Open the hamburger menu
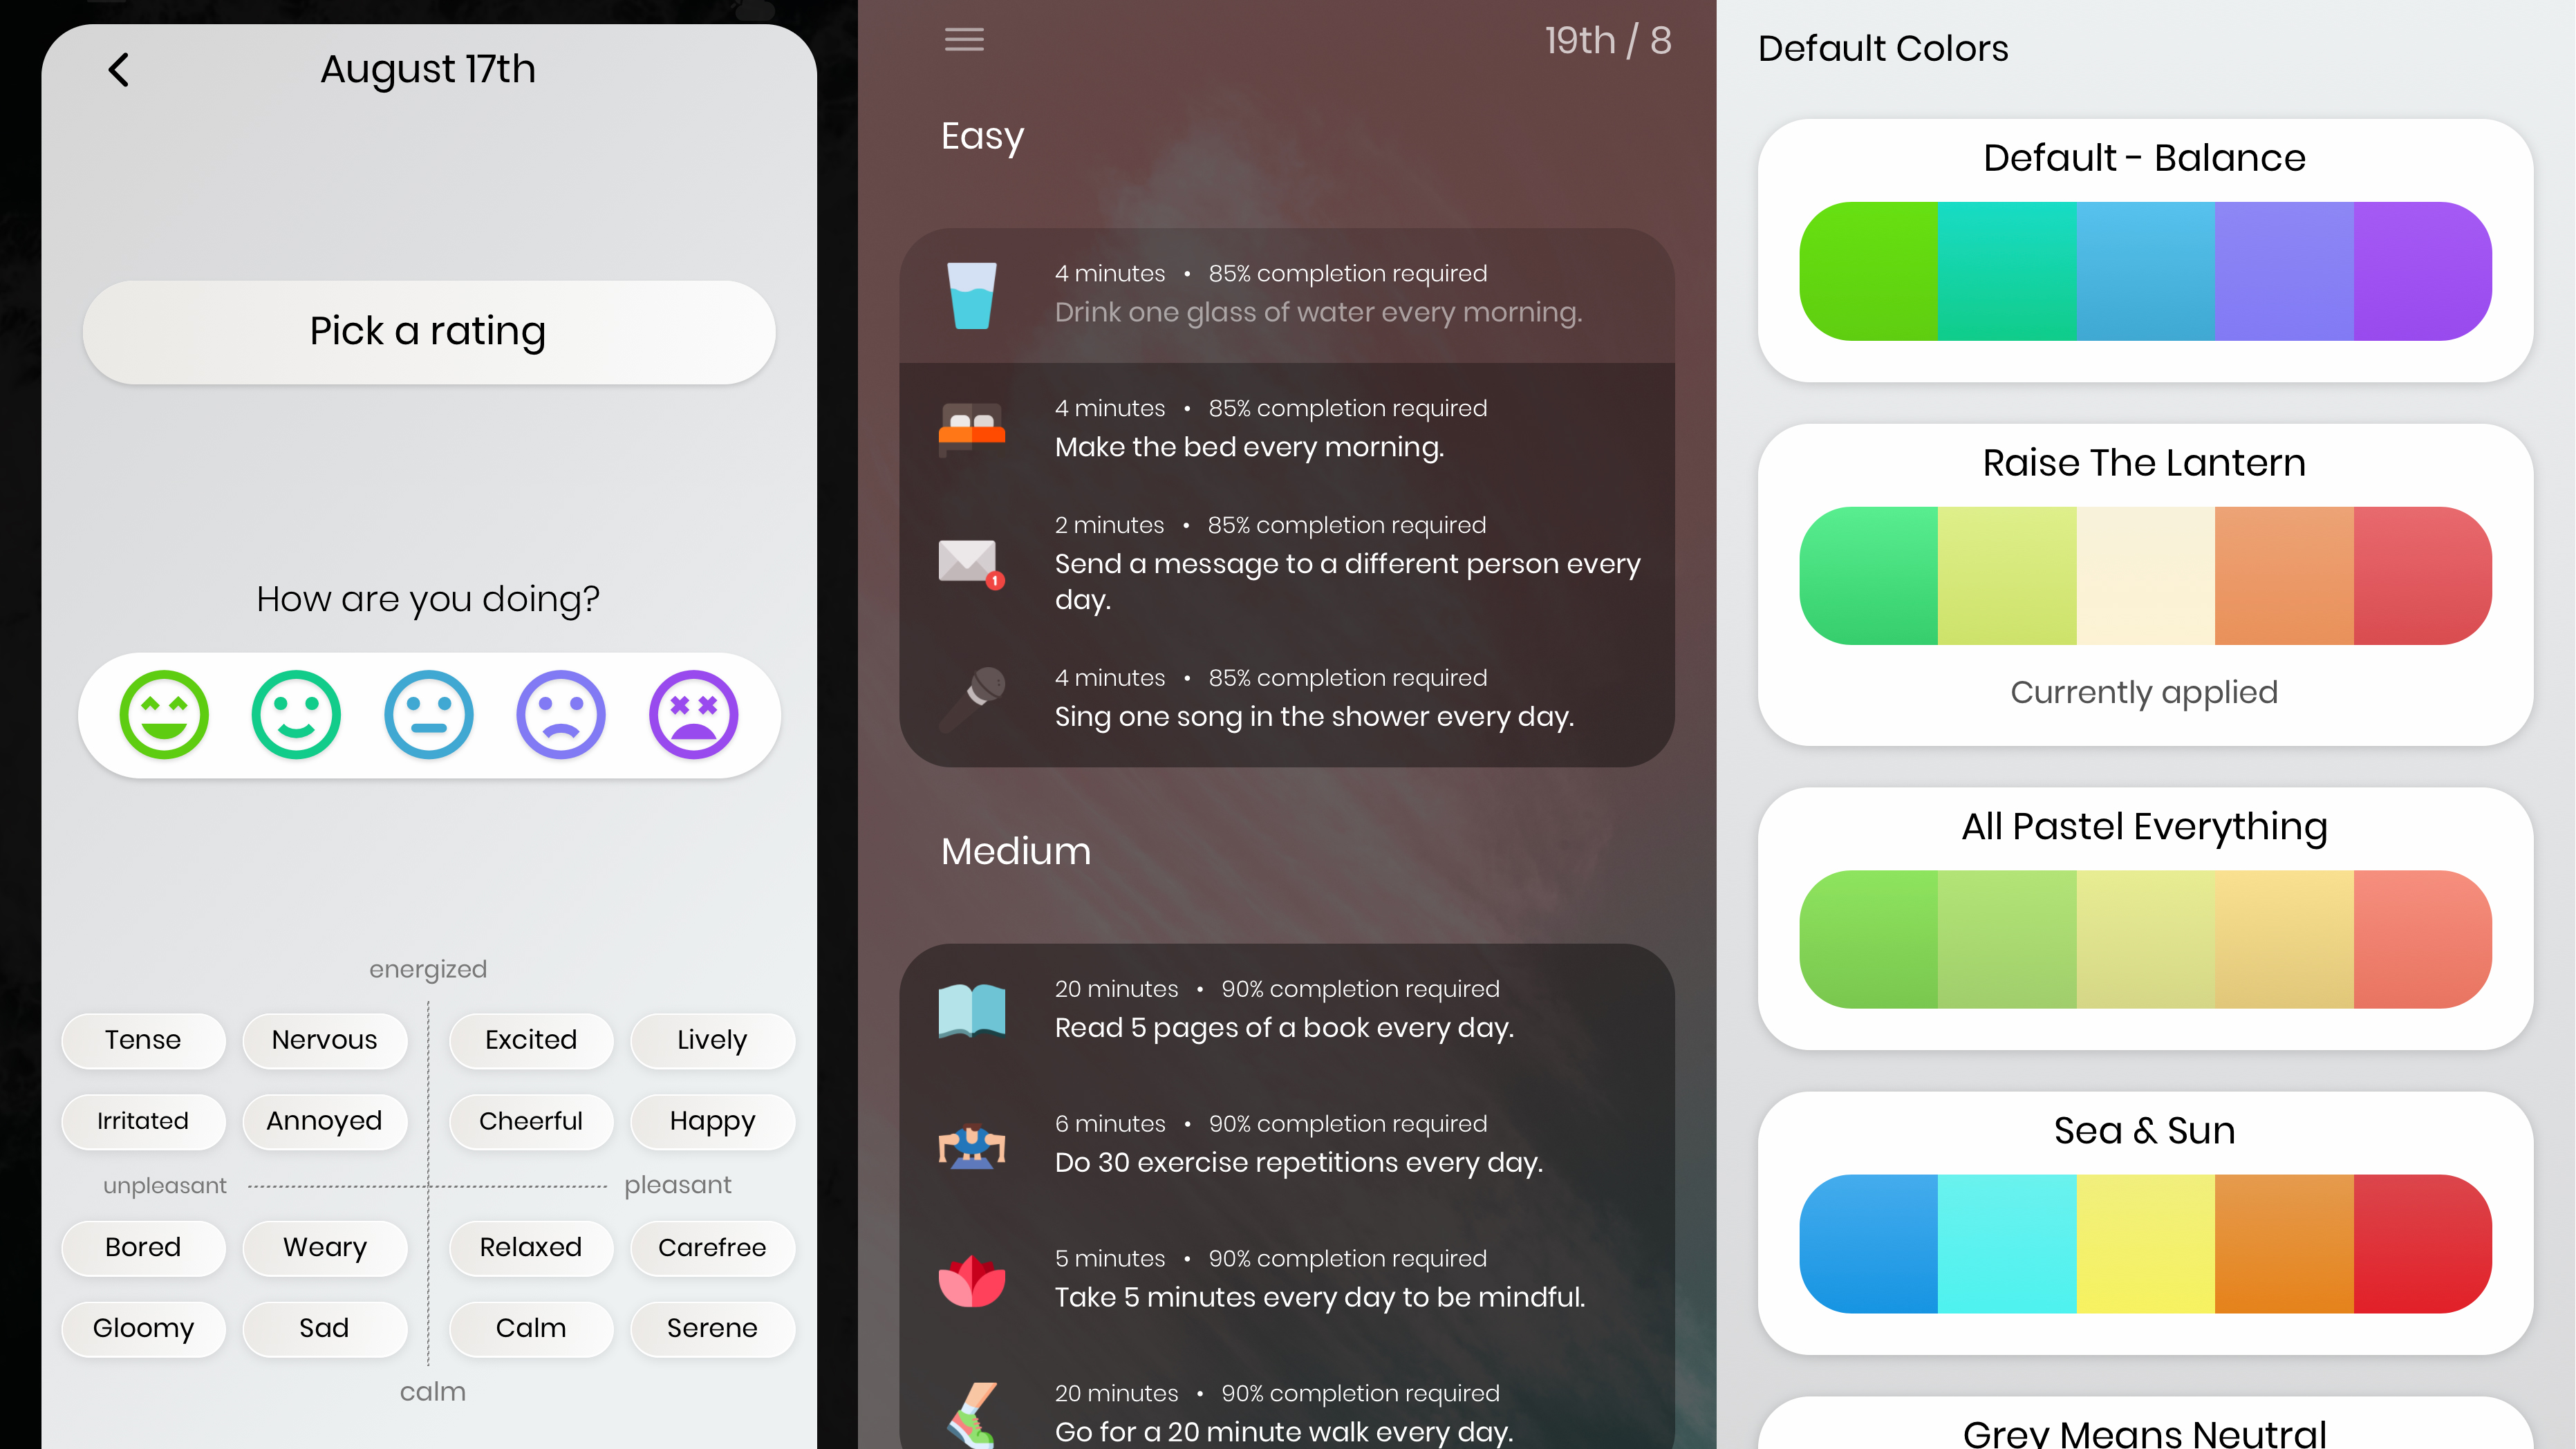 [962, 39]
